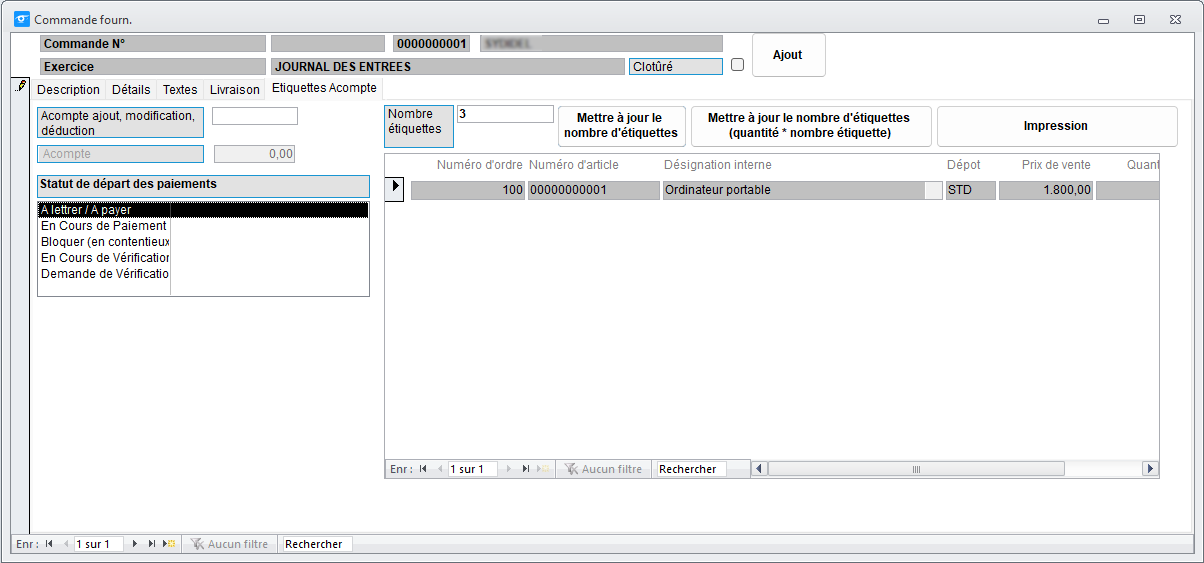Create new record in the étiquettes subform navigator

(x=544, y=469)
